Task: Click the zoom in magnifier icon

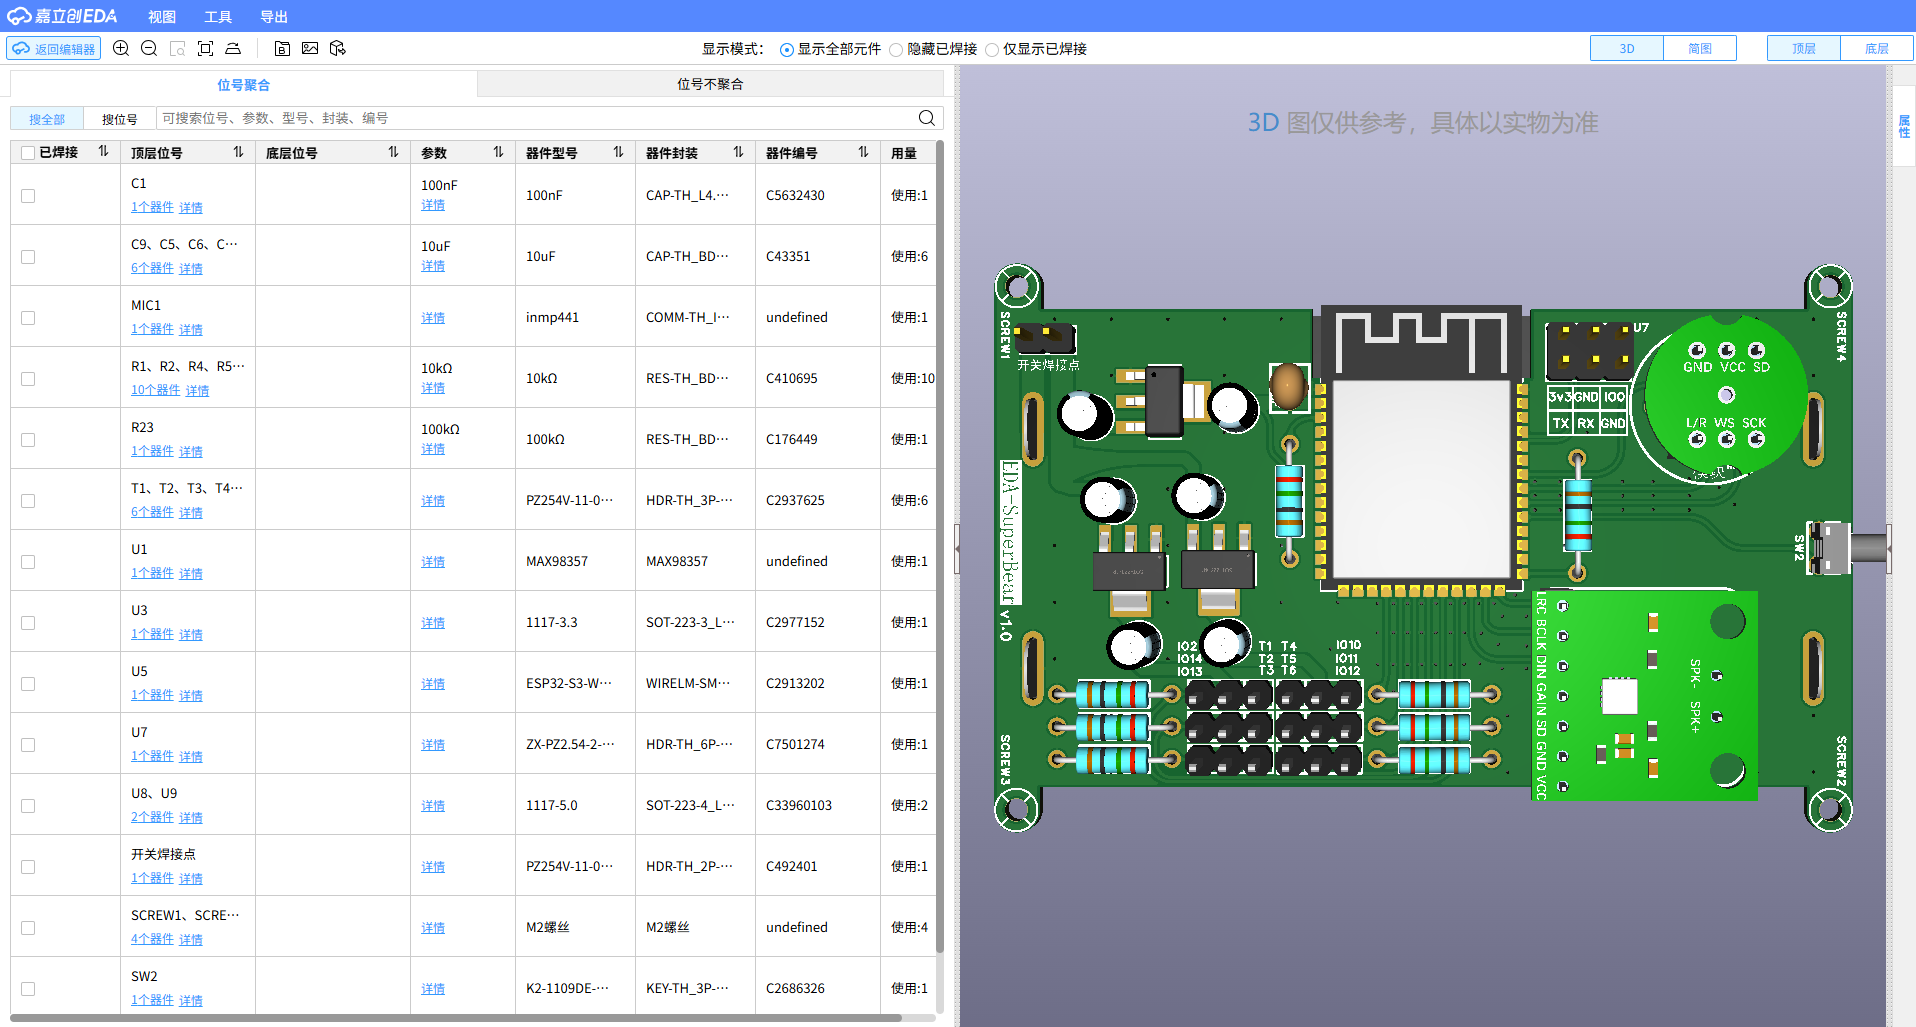Action: 121,48
